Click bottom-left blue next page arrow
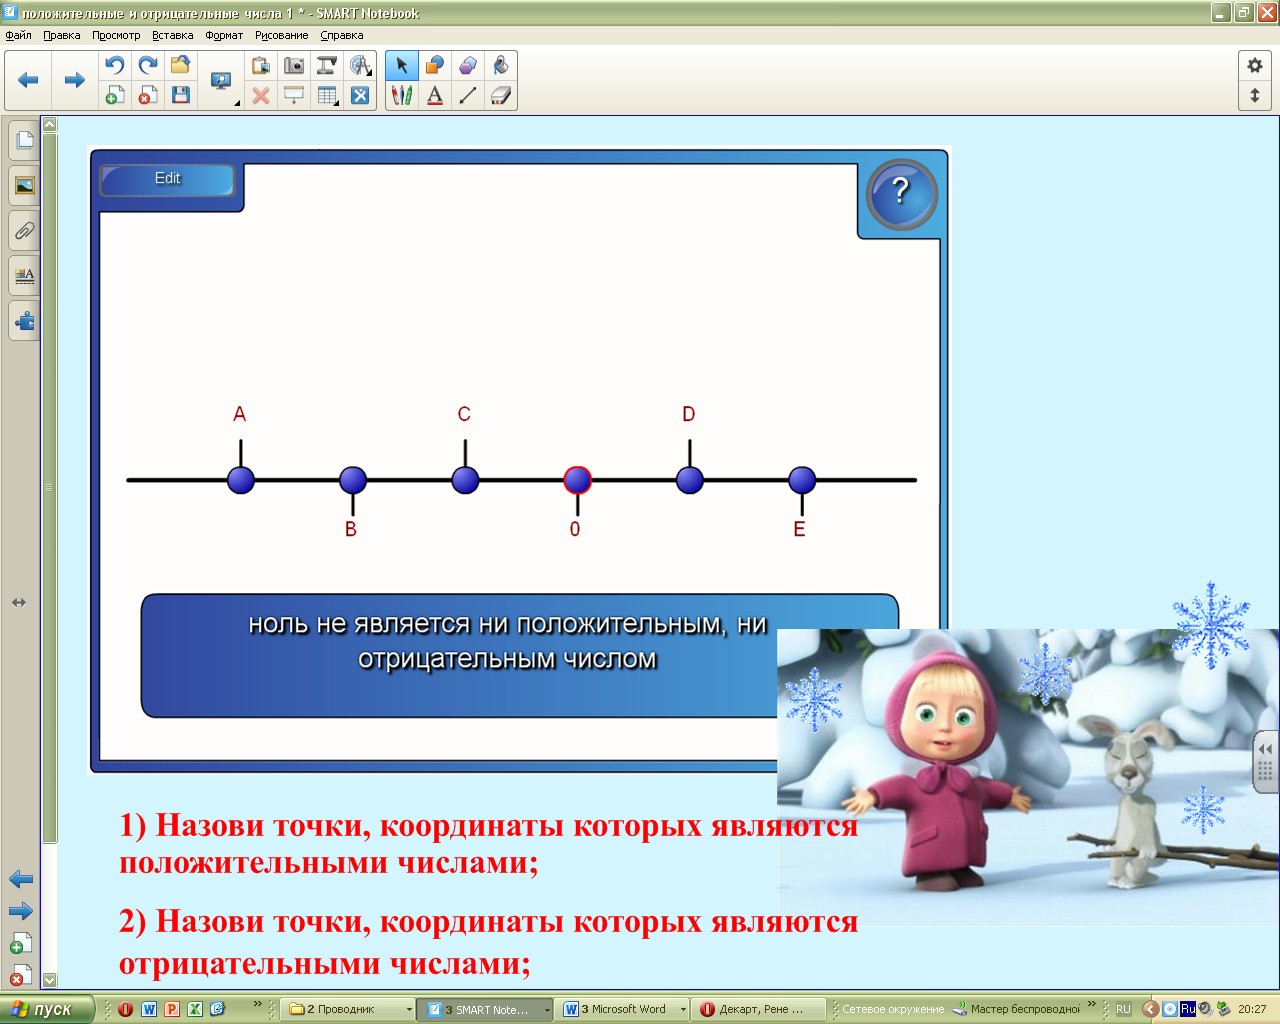Screen dimensions: 1280x1024 click(21, 911)
